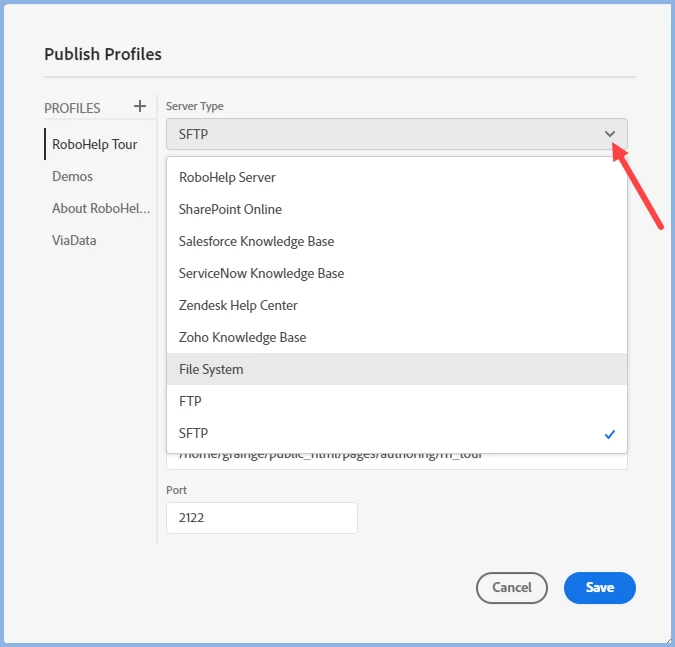Image resolution: width=675 pixels, height=647 pixels.
Task: Choose RoboHelp Server from server type list
Action: pos(396,177)
